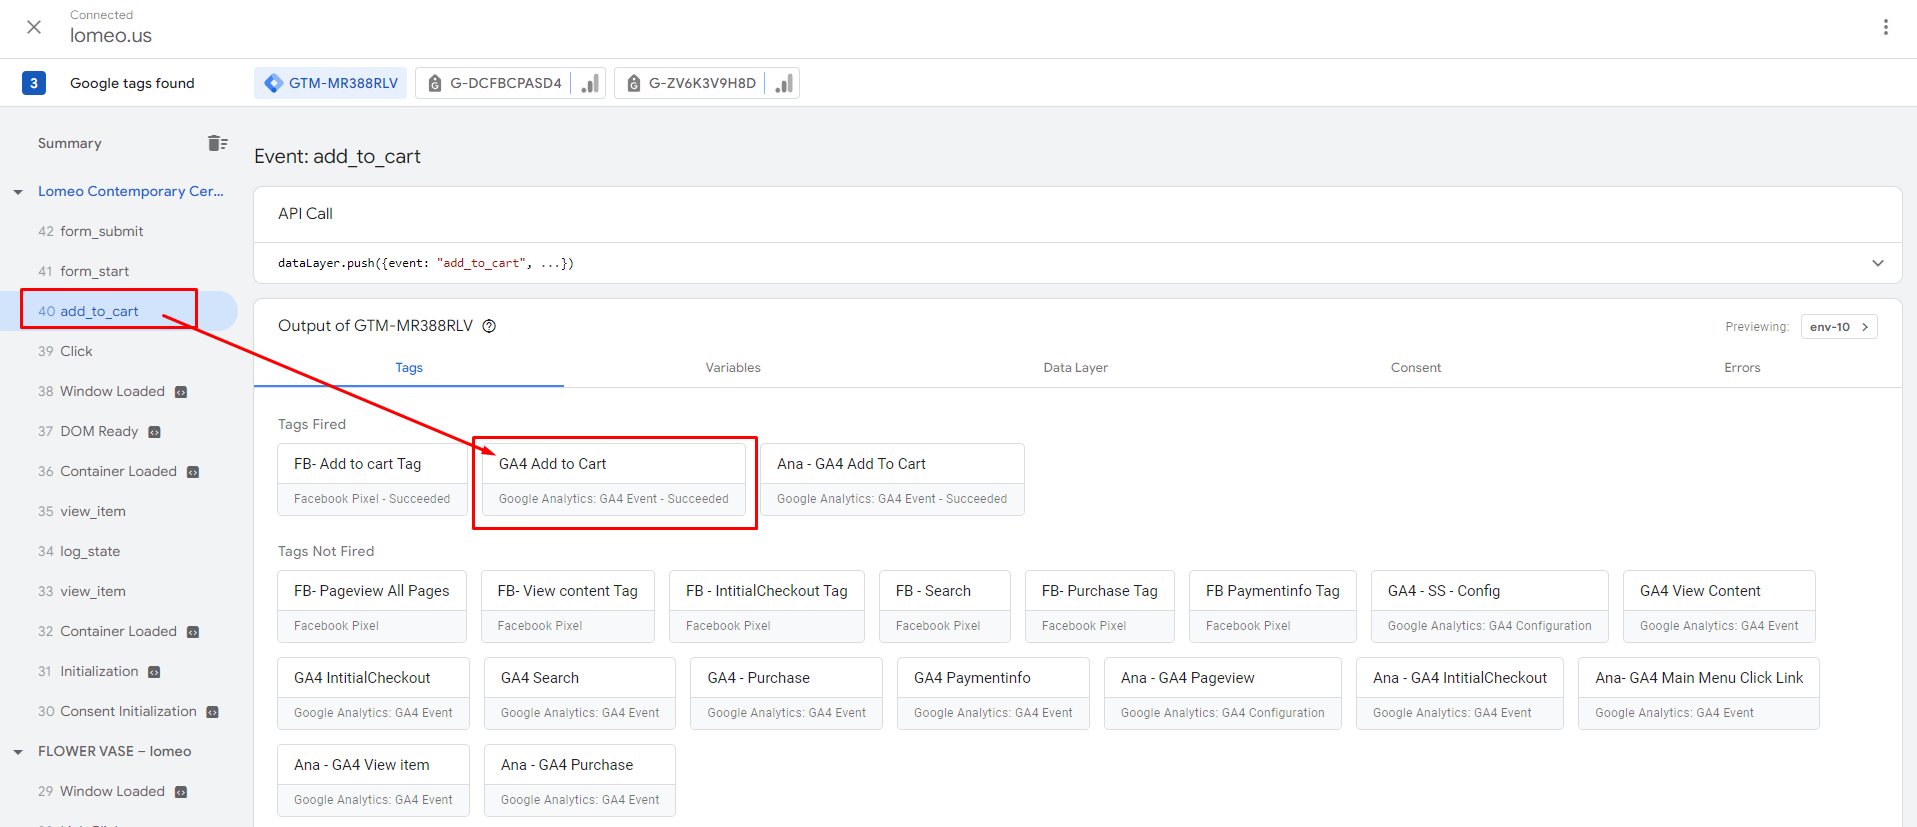Click the help icon beside Output of GTM-MR388RLV
The image size is (1917, 827).
tap(489, 326)
